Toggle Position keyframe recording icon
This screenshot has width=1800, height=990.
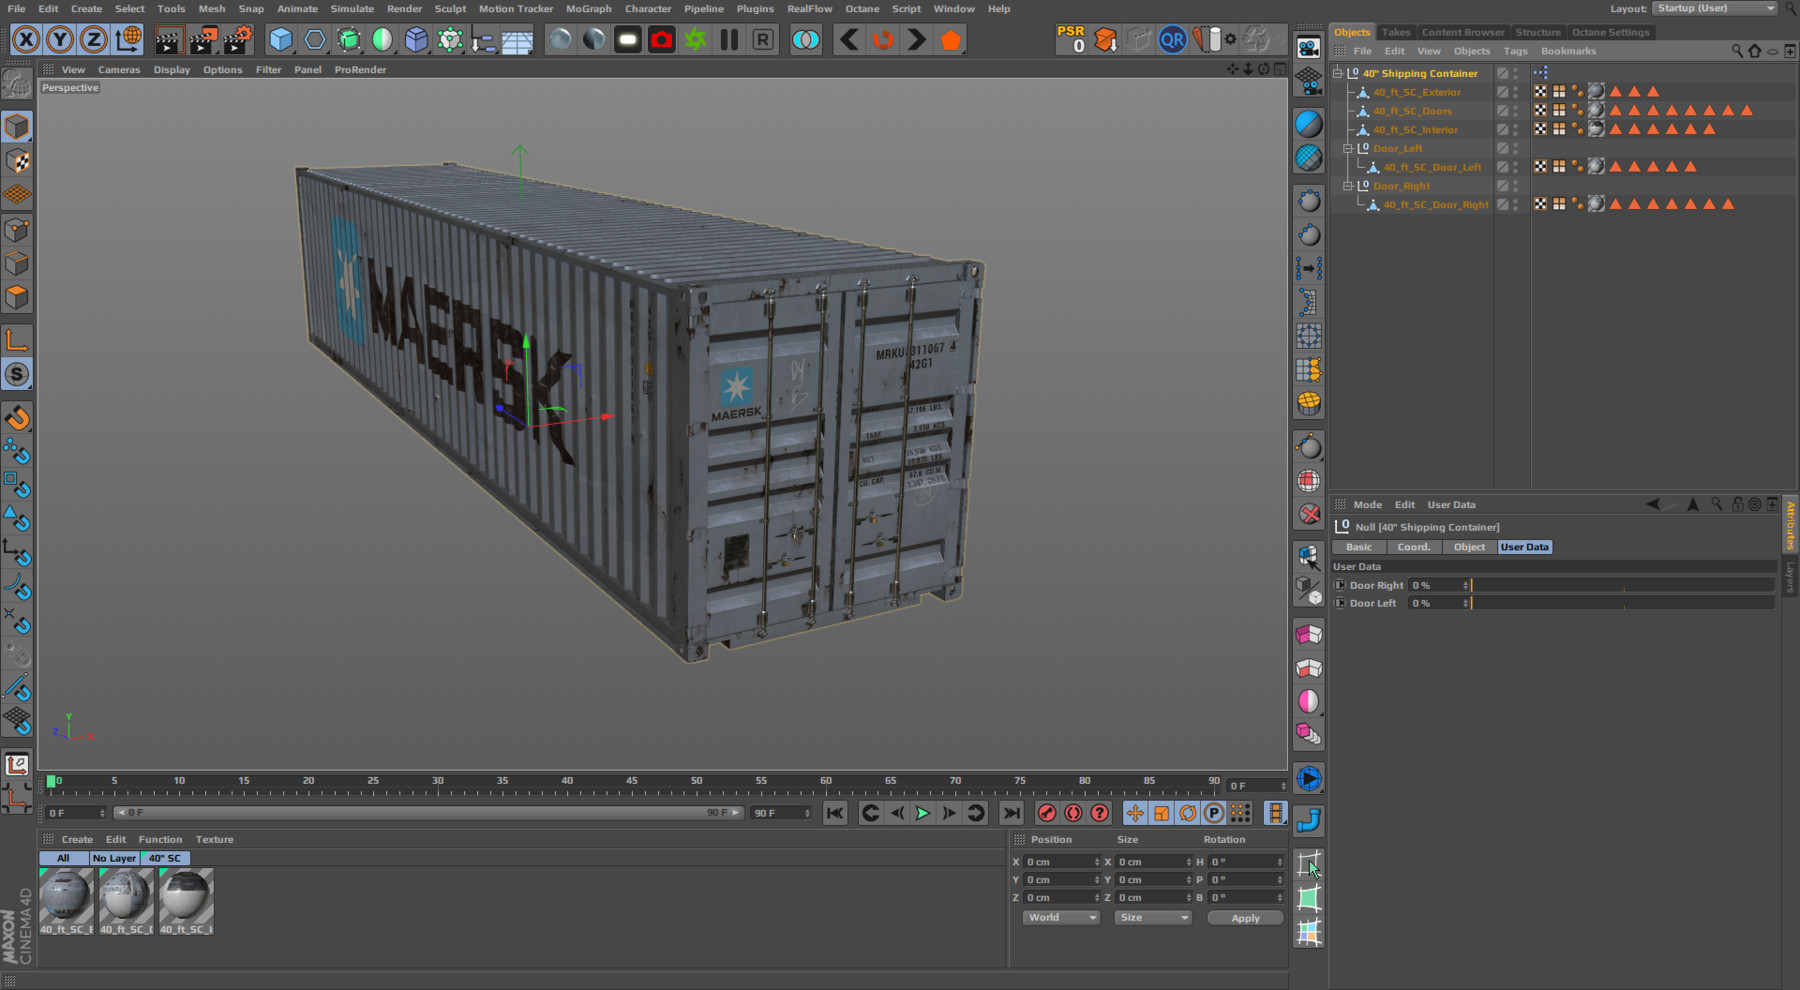1135,813
